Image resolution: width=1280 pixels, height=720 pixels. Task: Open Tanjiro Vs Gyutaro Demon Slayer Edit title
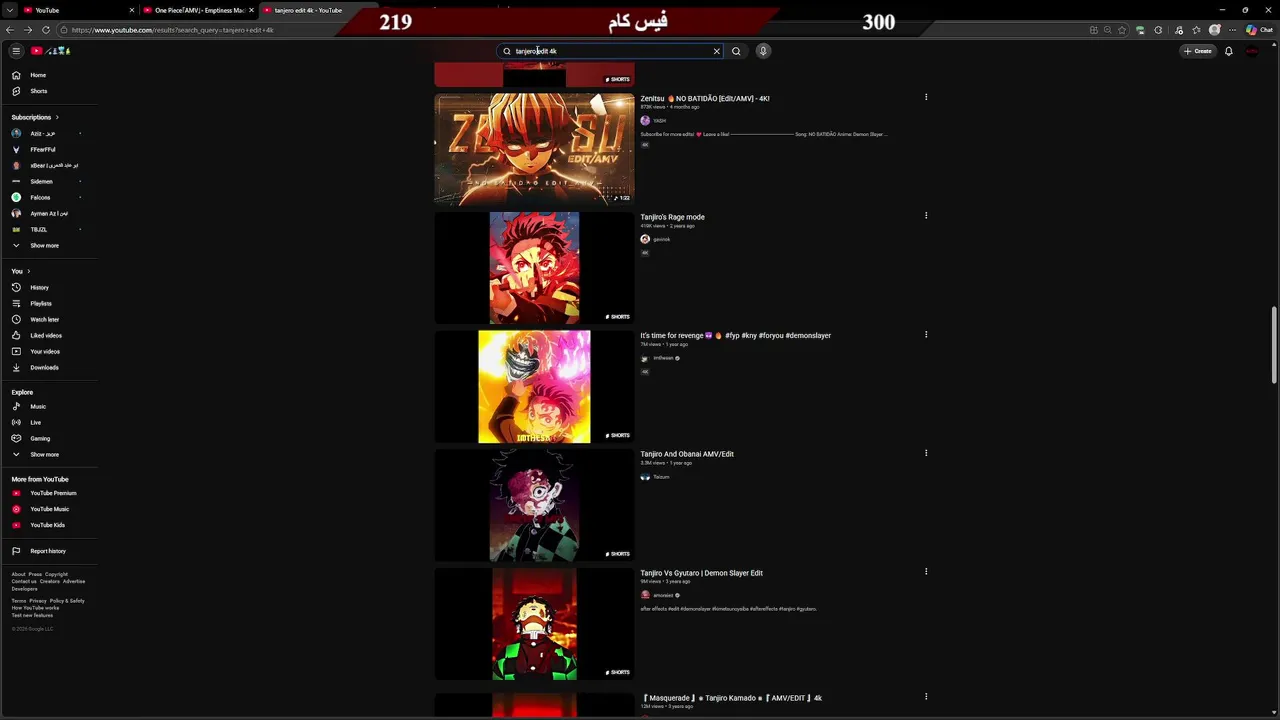tap(701, 573)
